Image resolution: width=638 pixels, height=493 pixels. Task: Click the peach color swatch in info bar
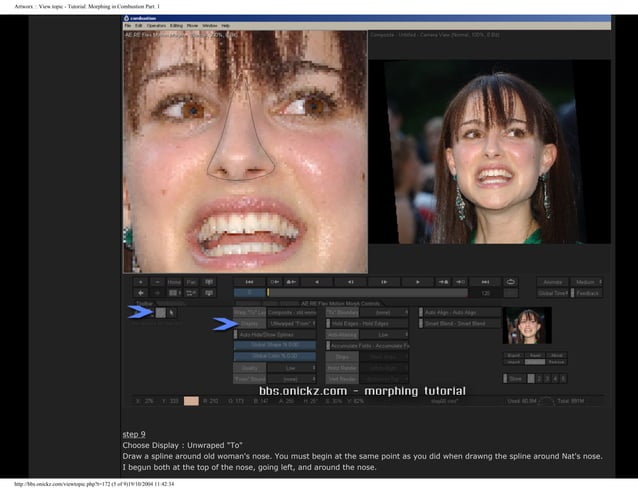191,401
